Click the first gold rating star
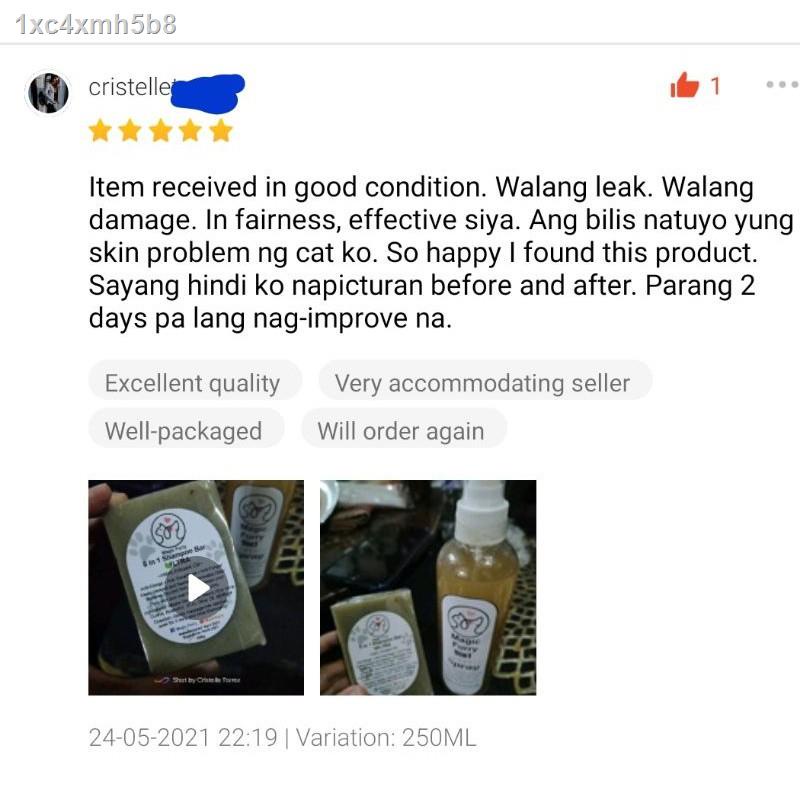 100,131
